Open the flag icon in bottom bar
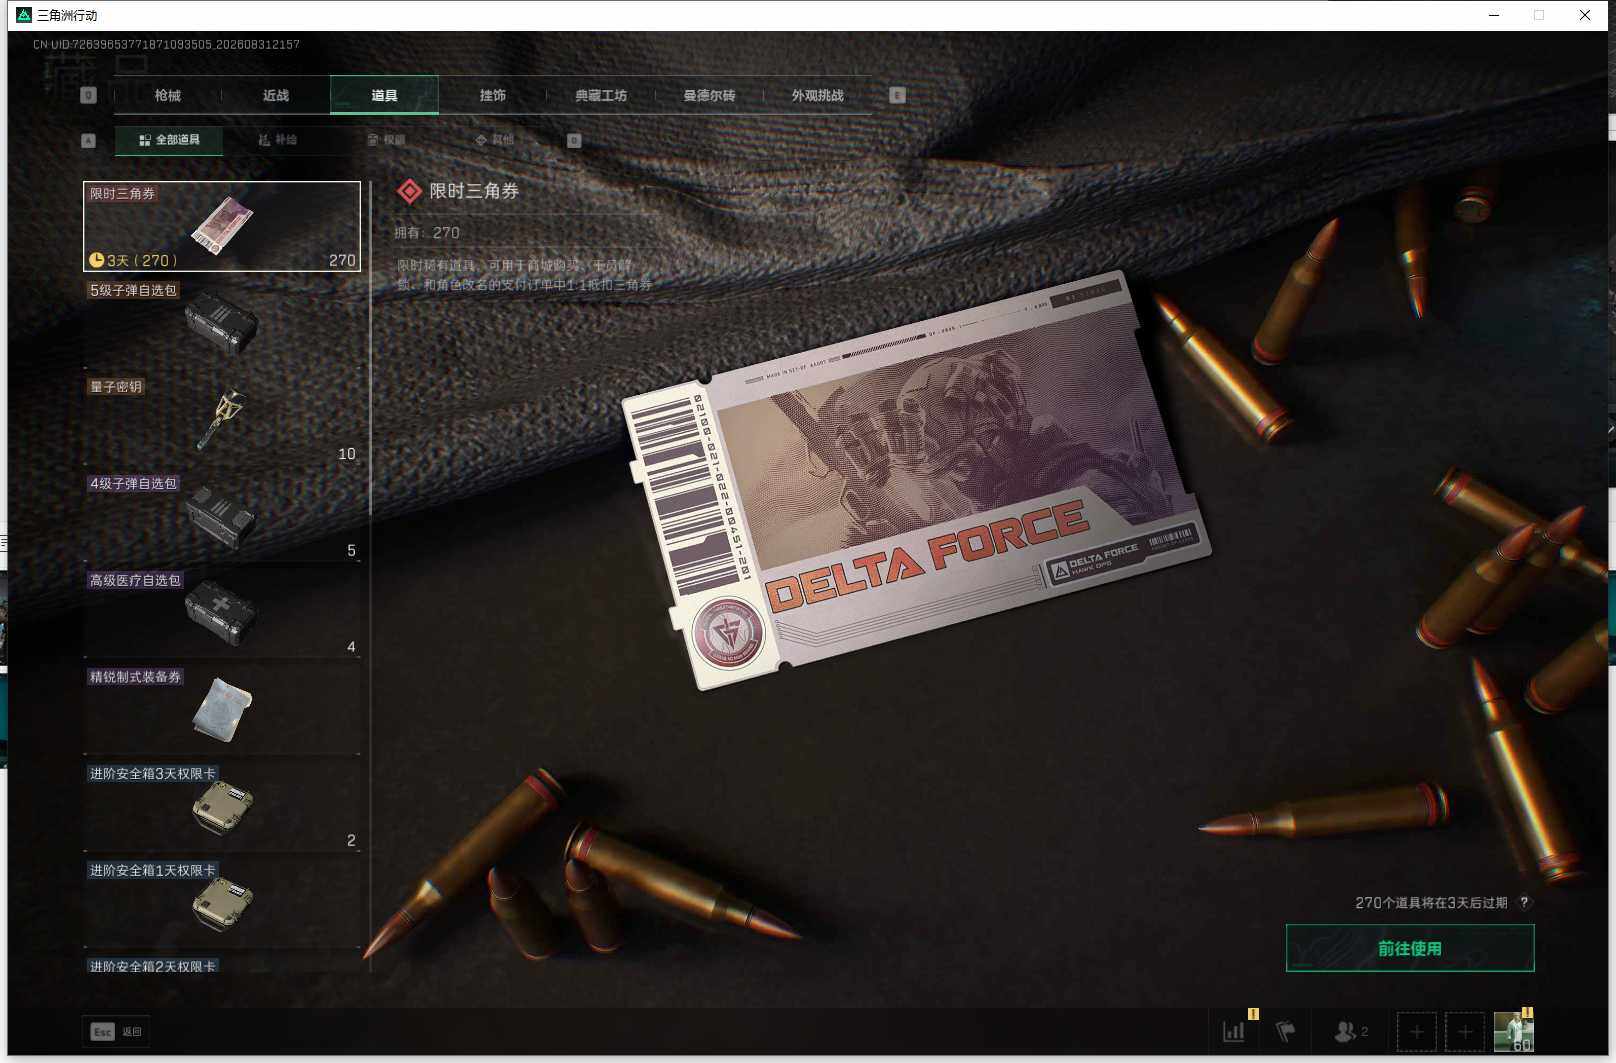This screenshot has height=1063, width=1616. [x=1286, y=1031]
